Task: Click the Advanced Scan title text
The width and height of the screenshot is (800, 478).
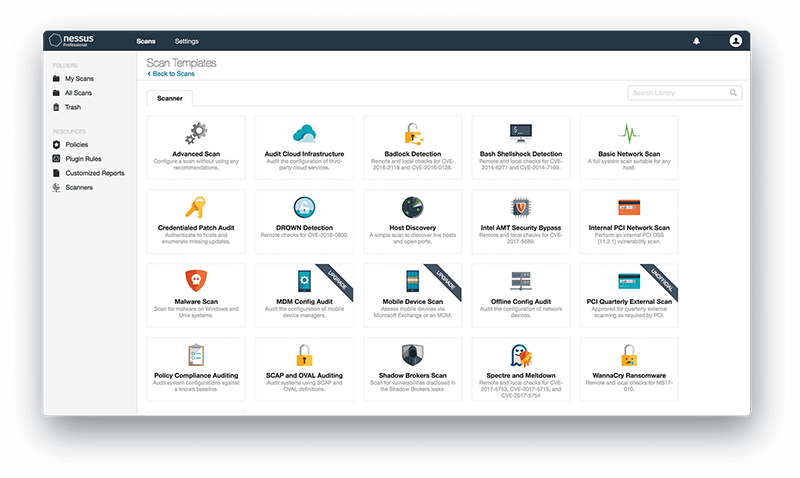Action: [x=196, y=154]
